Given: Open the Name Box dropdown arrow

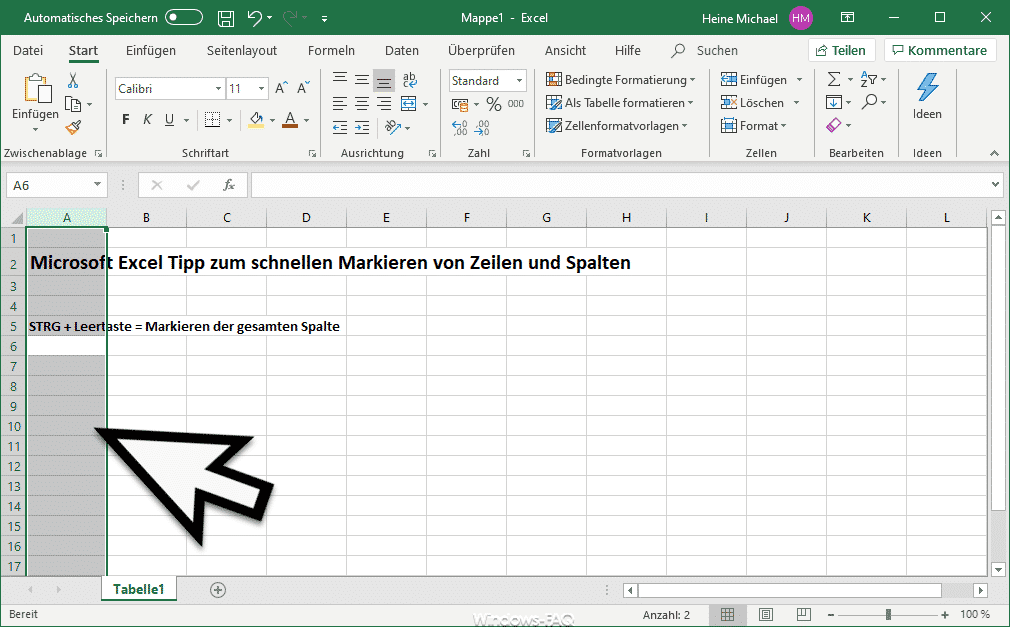Looking at the screenshot, I should click(97, 185).
